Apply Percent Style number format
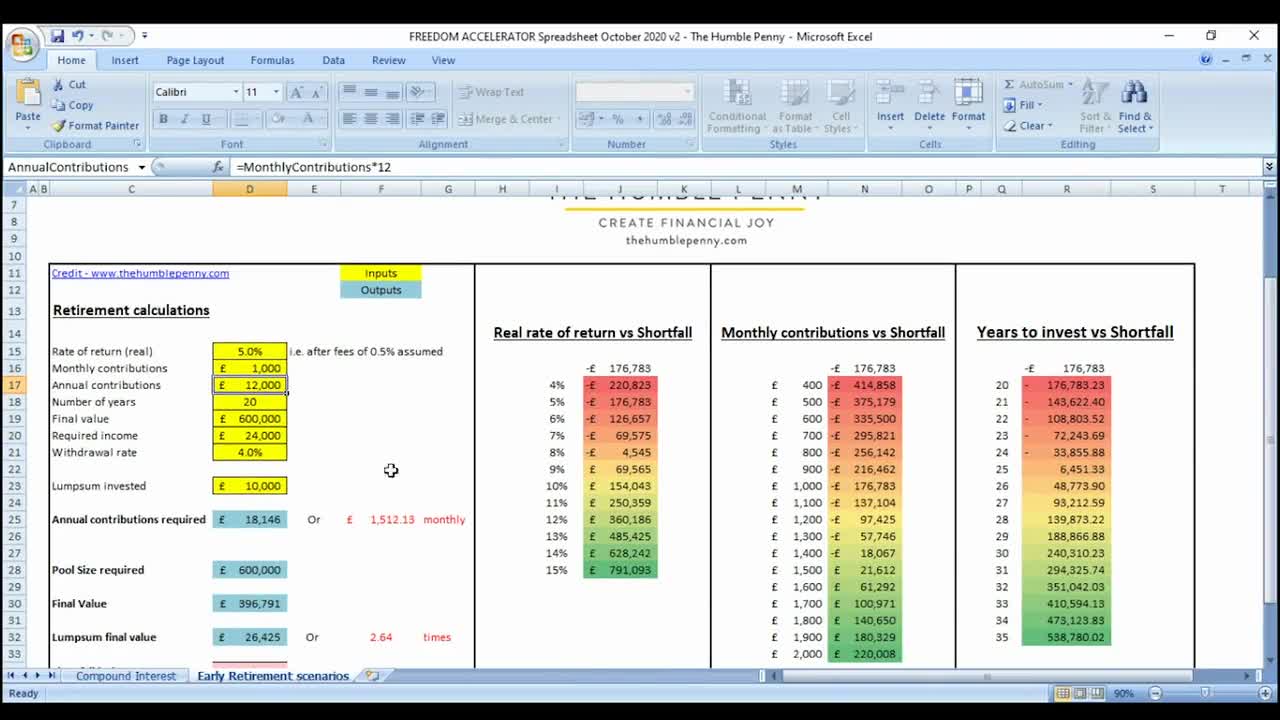The width and height of the screenshot is (1280, 720). coord(618,119)
